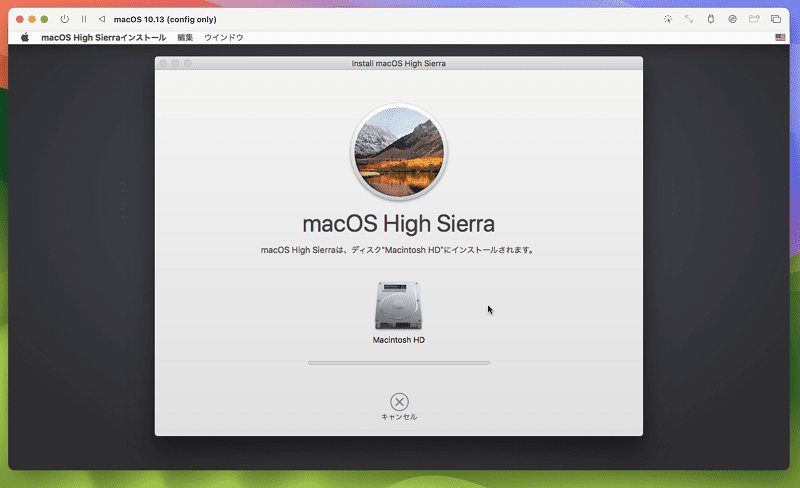This screenshot has height=488, width=800.
Task: Toggle capture mouse cursor icon
Action: tap(668, 19)
